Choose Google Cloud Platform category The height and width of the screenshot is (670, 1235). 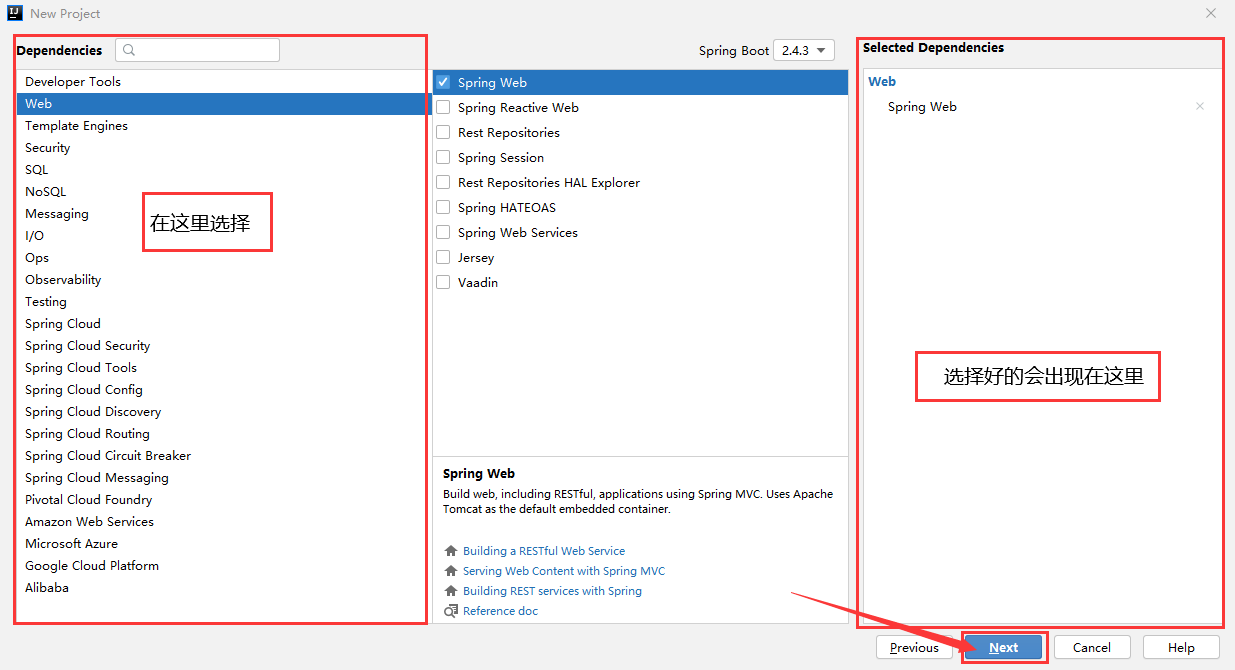[x=222, y=566]
